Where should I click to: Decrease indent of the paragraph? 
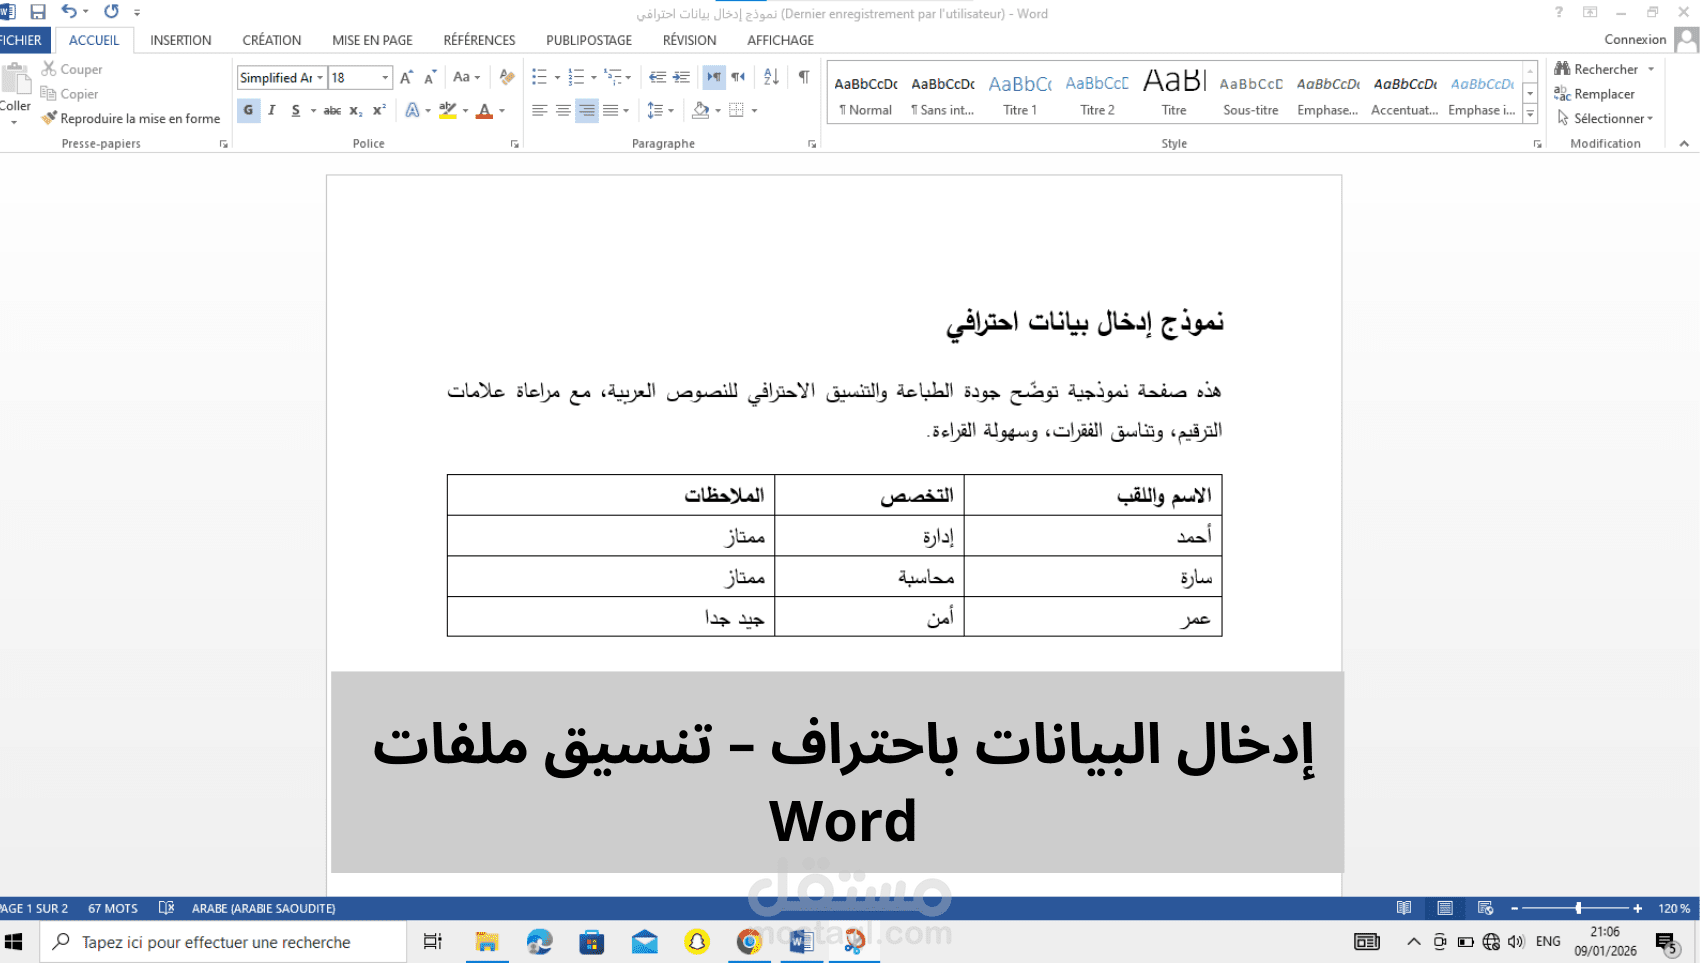pos(657,77)
